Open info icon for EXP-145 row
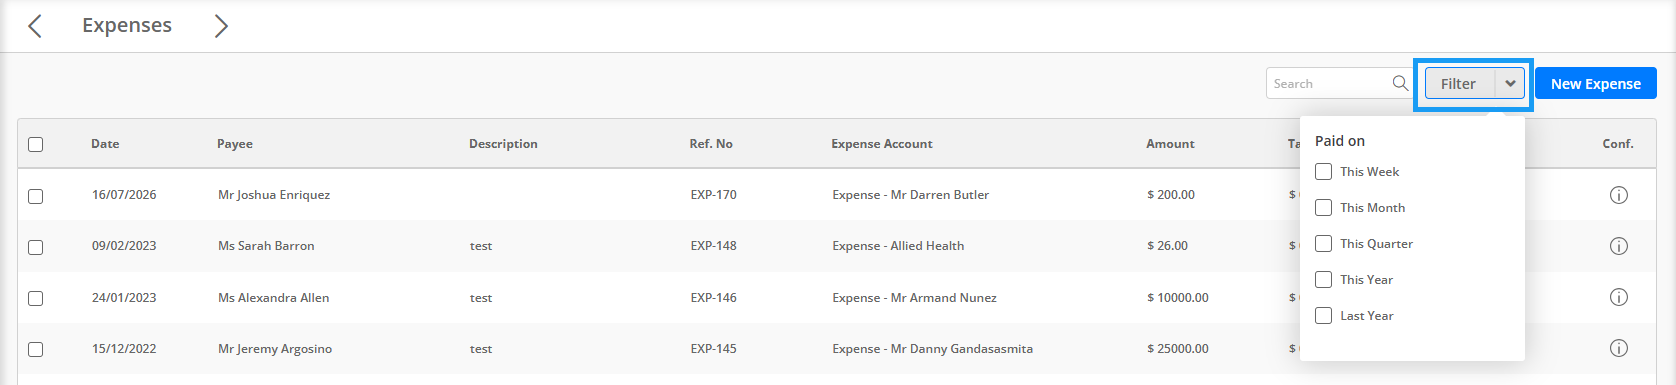This screenshot has width=1676, height=385. 1618,348
